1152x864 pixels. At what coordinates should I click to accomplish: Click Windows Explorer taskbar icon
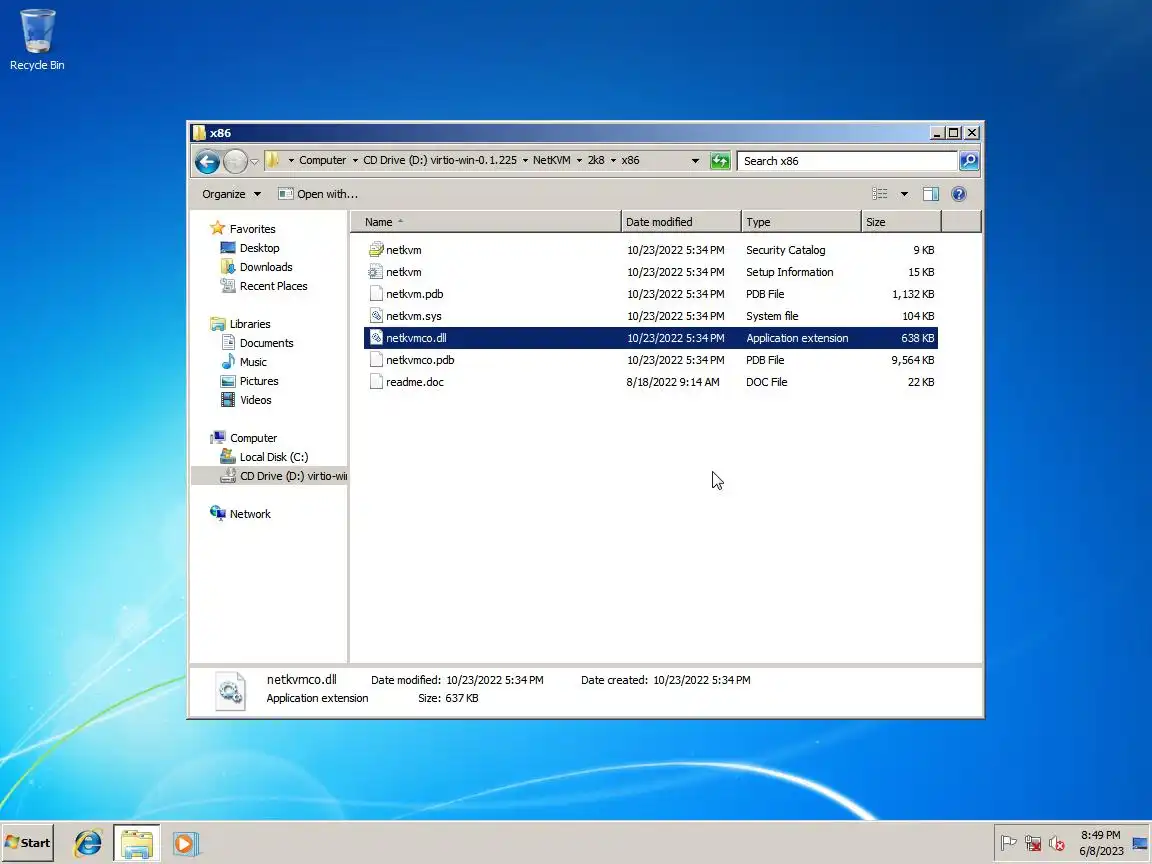point(137,843)
